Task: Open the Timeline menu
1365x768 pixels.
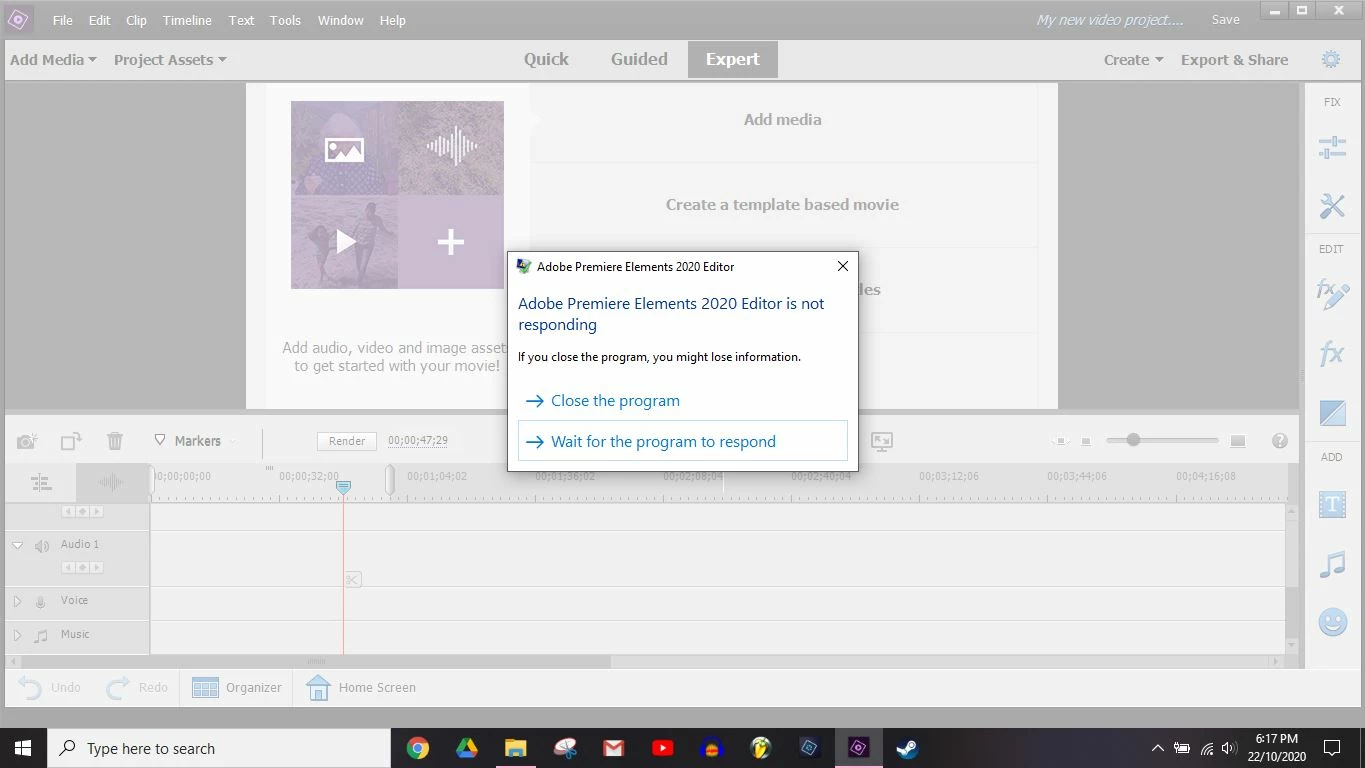Action: pos(187,20)
